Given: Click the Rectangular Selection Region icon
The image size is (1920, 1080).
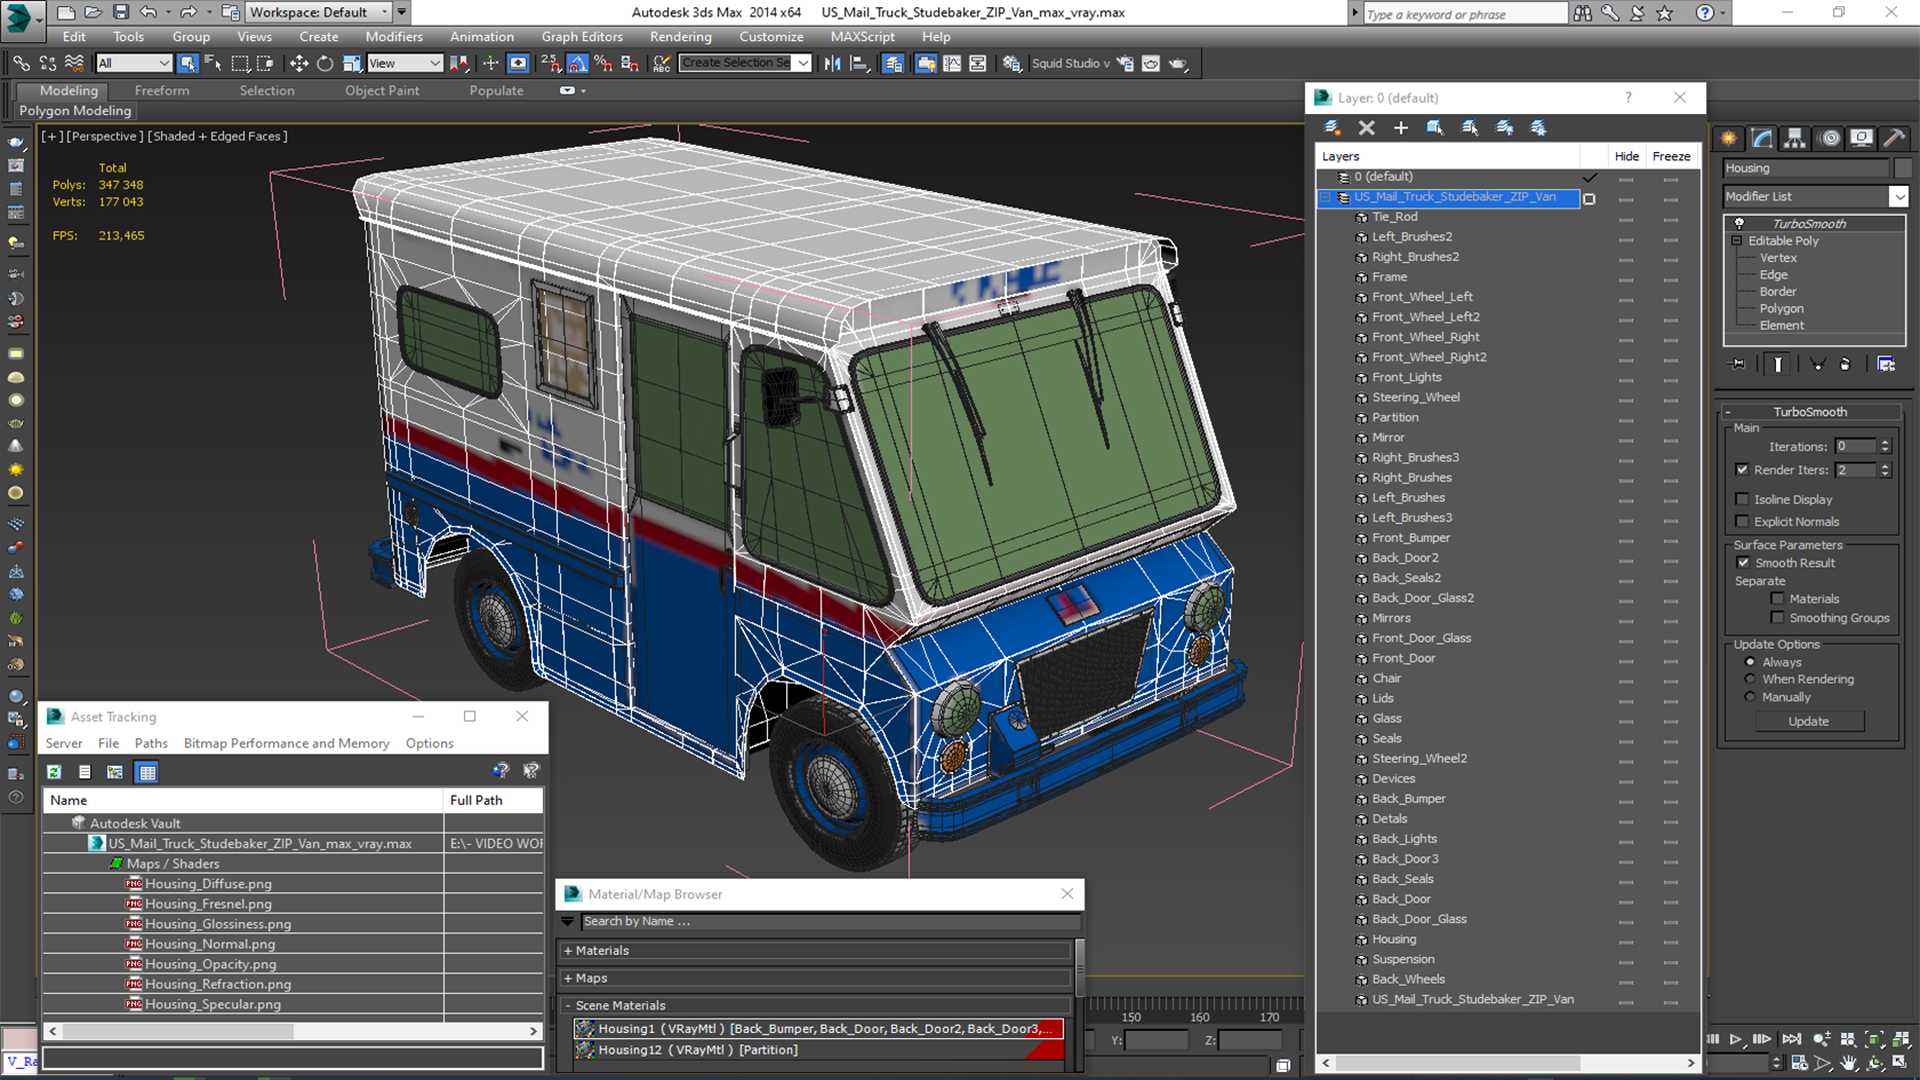Looking at the screenshot, I should click(x=240, y=63).
